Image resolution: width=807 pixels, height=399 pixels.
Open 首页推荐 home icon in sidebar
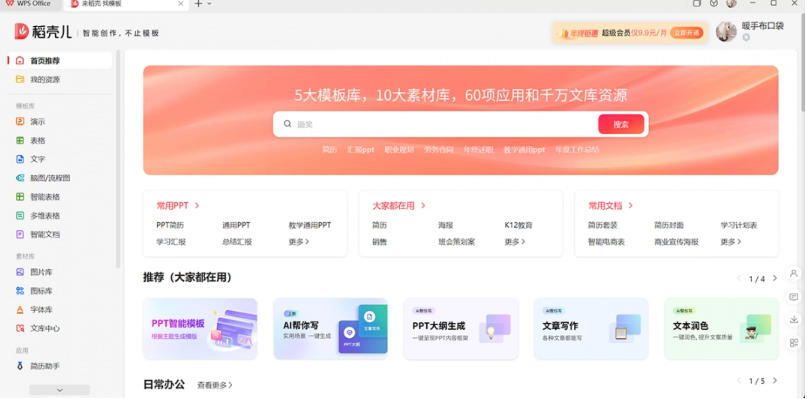click(x=20, y=61)
